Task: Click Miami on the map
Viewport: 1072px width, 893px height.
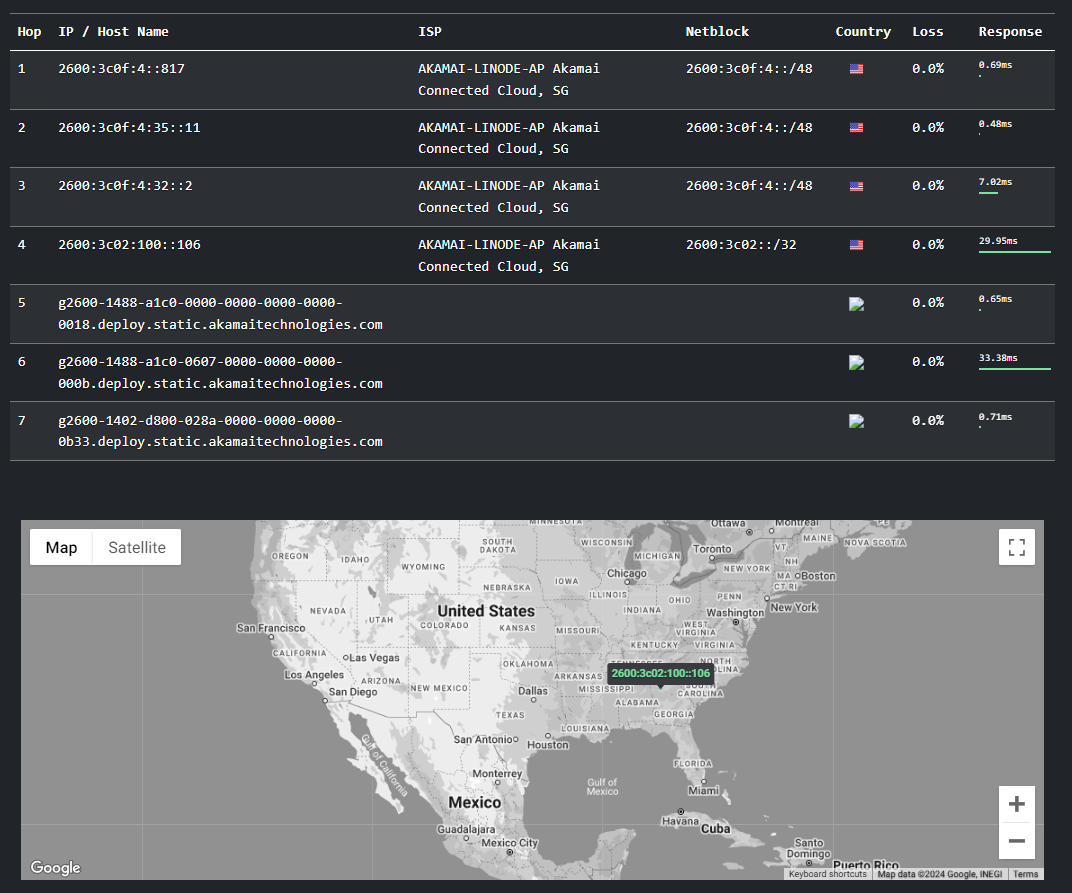Action: 704,790
